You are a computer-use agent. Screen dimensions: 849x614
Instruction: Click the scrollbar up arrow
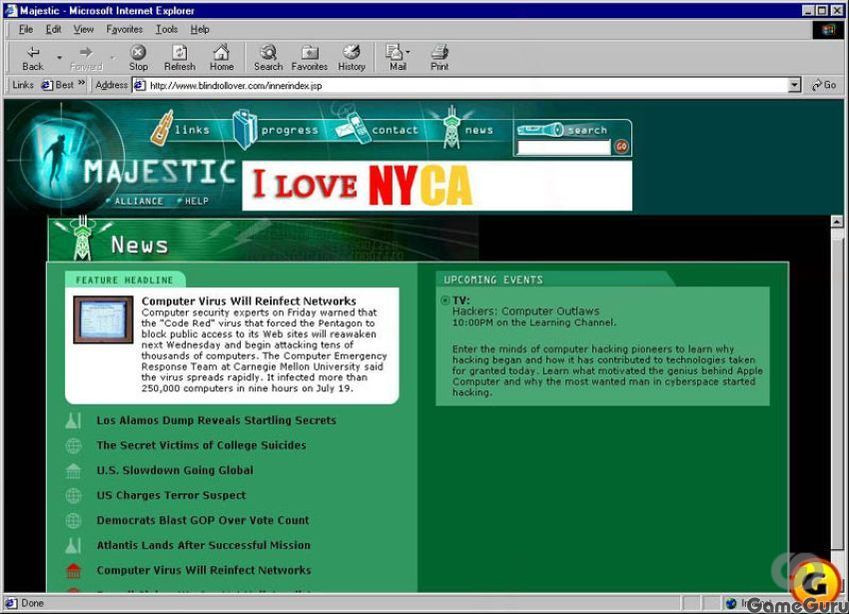click(x=837, y=221)
